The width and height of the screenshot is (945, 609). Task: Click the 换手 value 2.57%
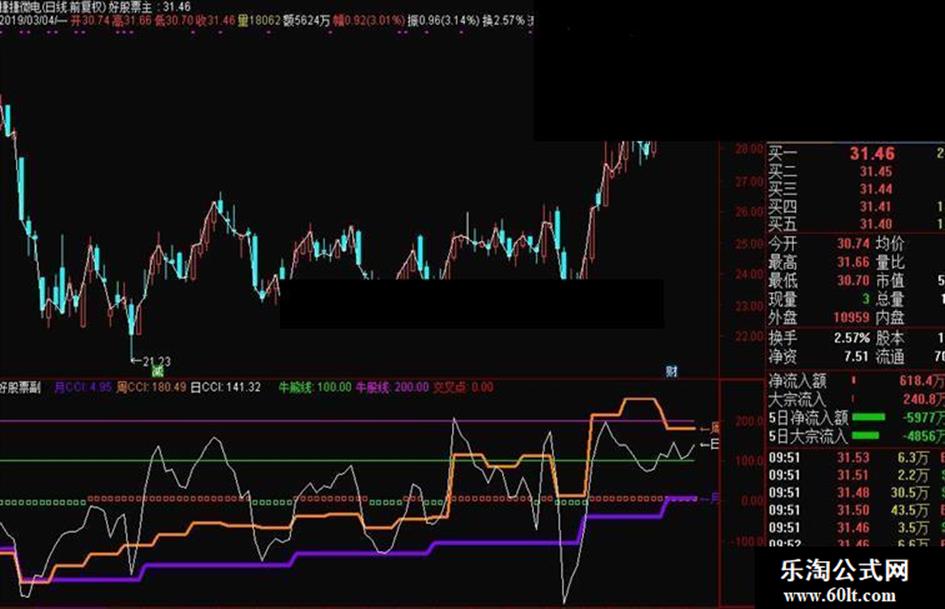click(852, 338)
